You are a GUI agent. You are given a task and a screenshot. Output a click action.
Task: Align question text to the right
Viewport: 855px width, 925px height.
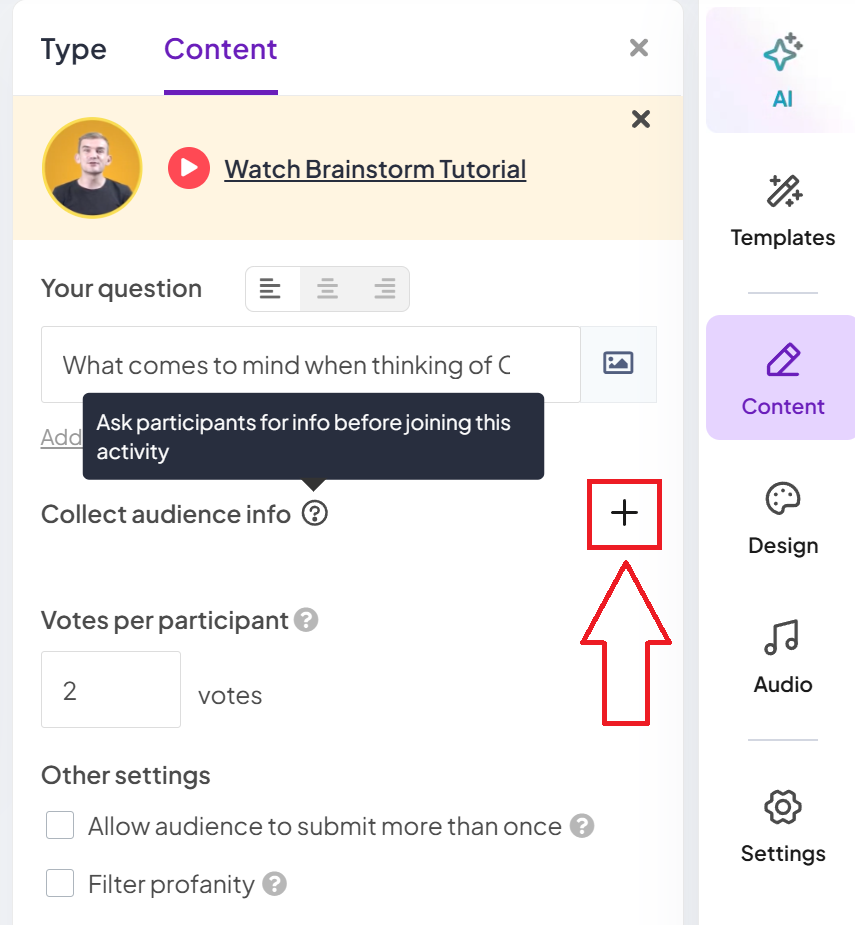point(384,288)
